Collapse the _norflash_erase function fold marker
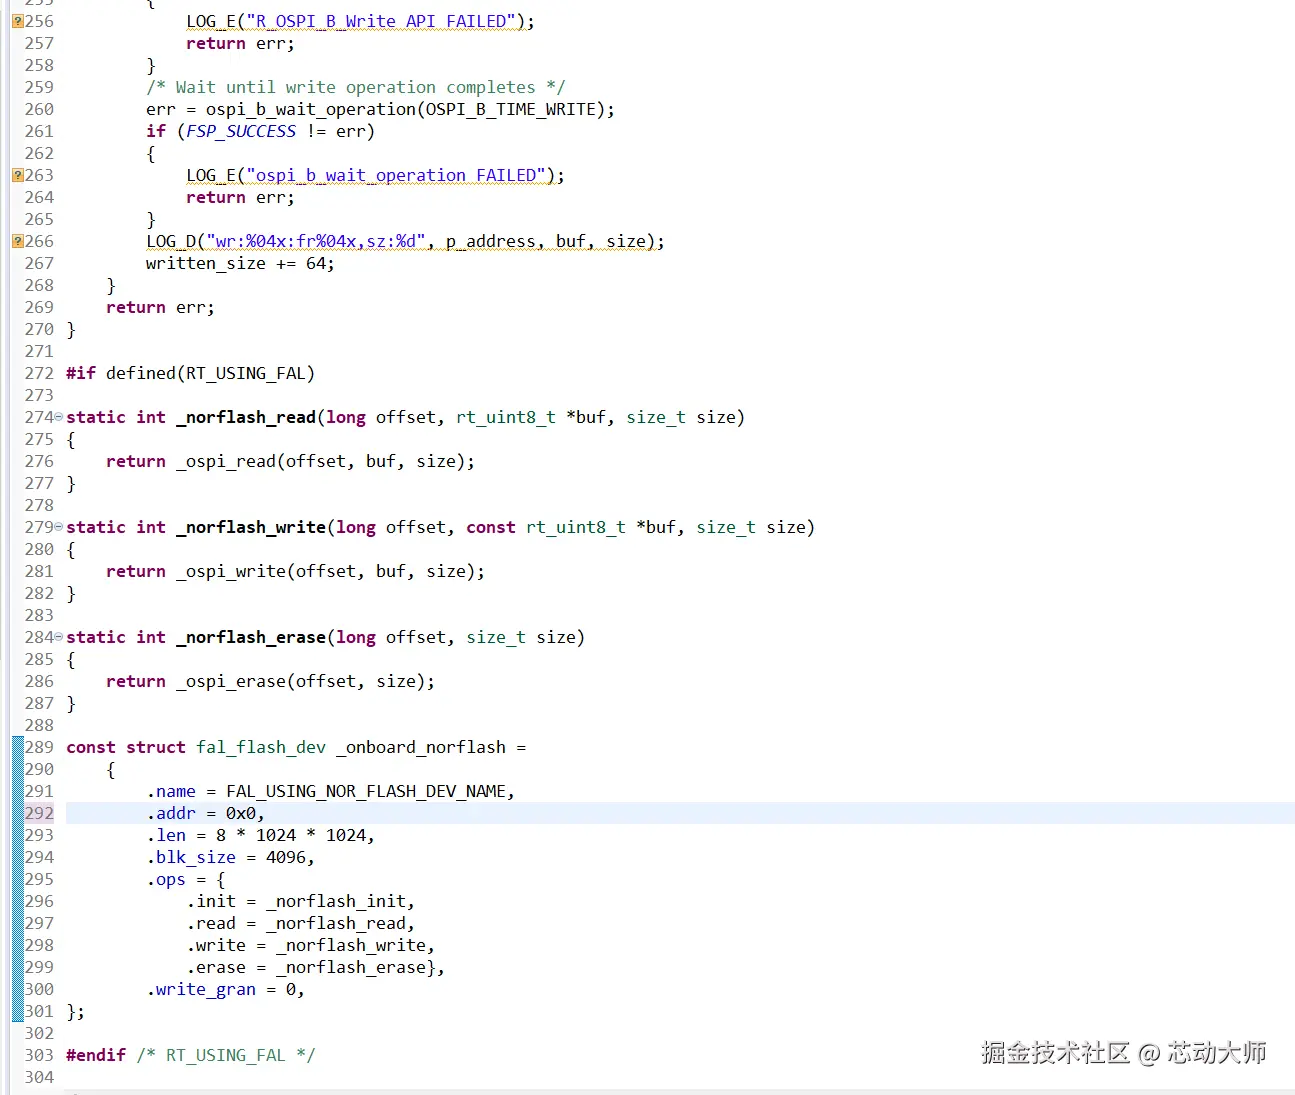 [58, 637]
